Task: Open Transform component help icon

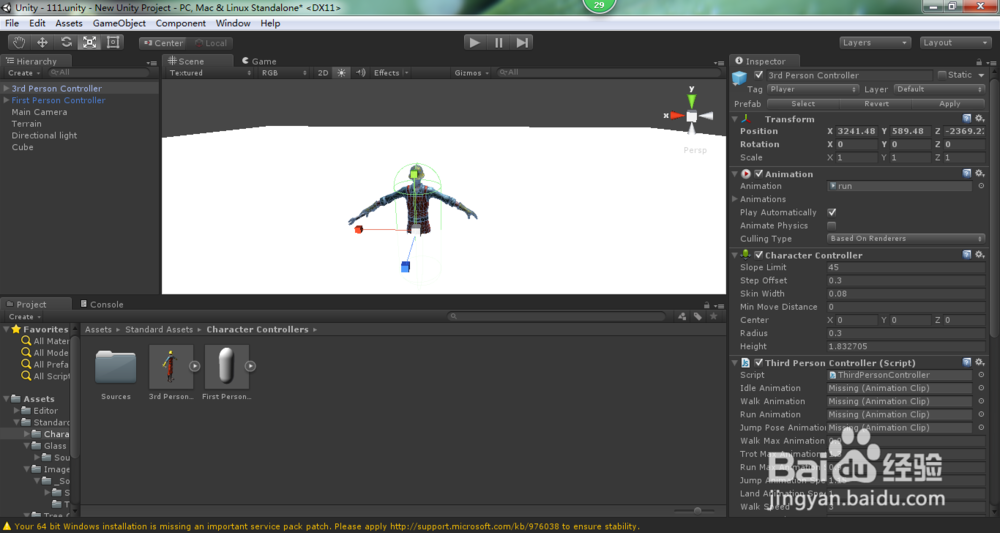Action: click(967, 119)
